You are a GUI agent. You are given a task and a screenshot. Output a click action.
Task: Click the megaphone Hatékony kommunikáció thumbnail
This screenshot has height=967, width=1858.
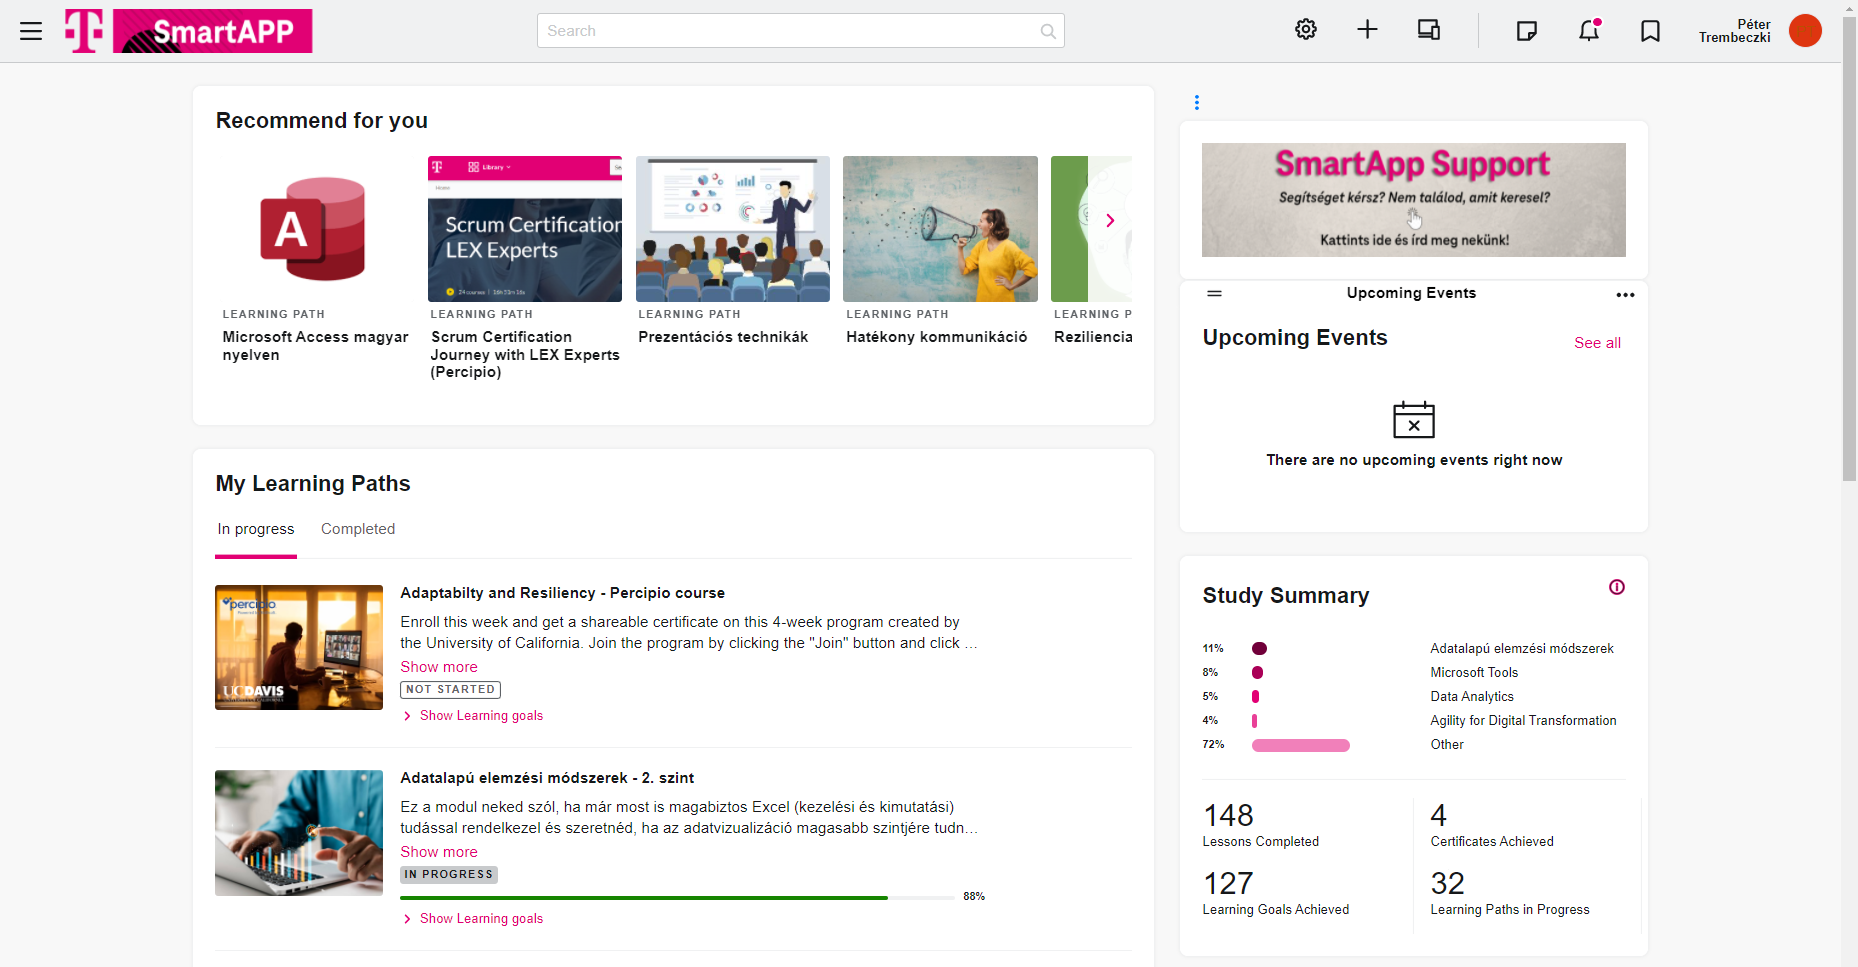tap(940, 229)
